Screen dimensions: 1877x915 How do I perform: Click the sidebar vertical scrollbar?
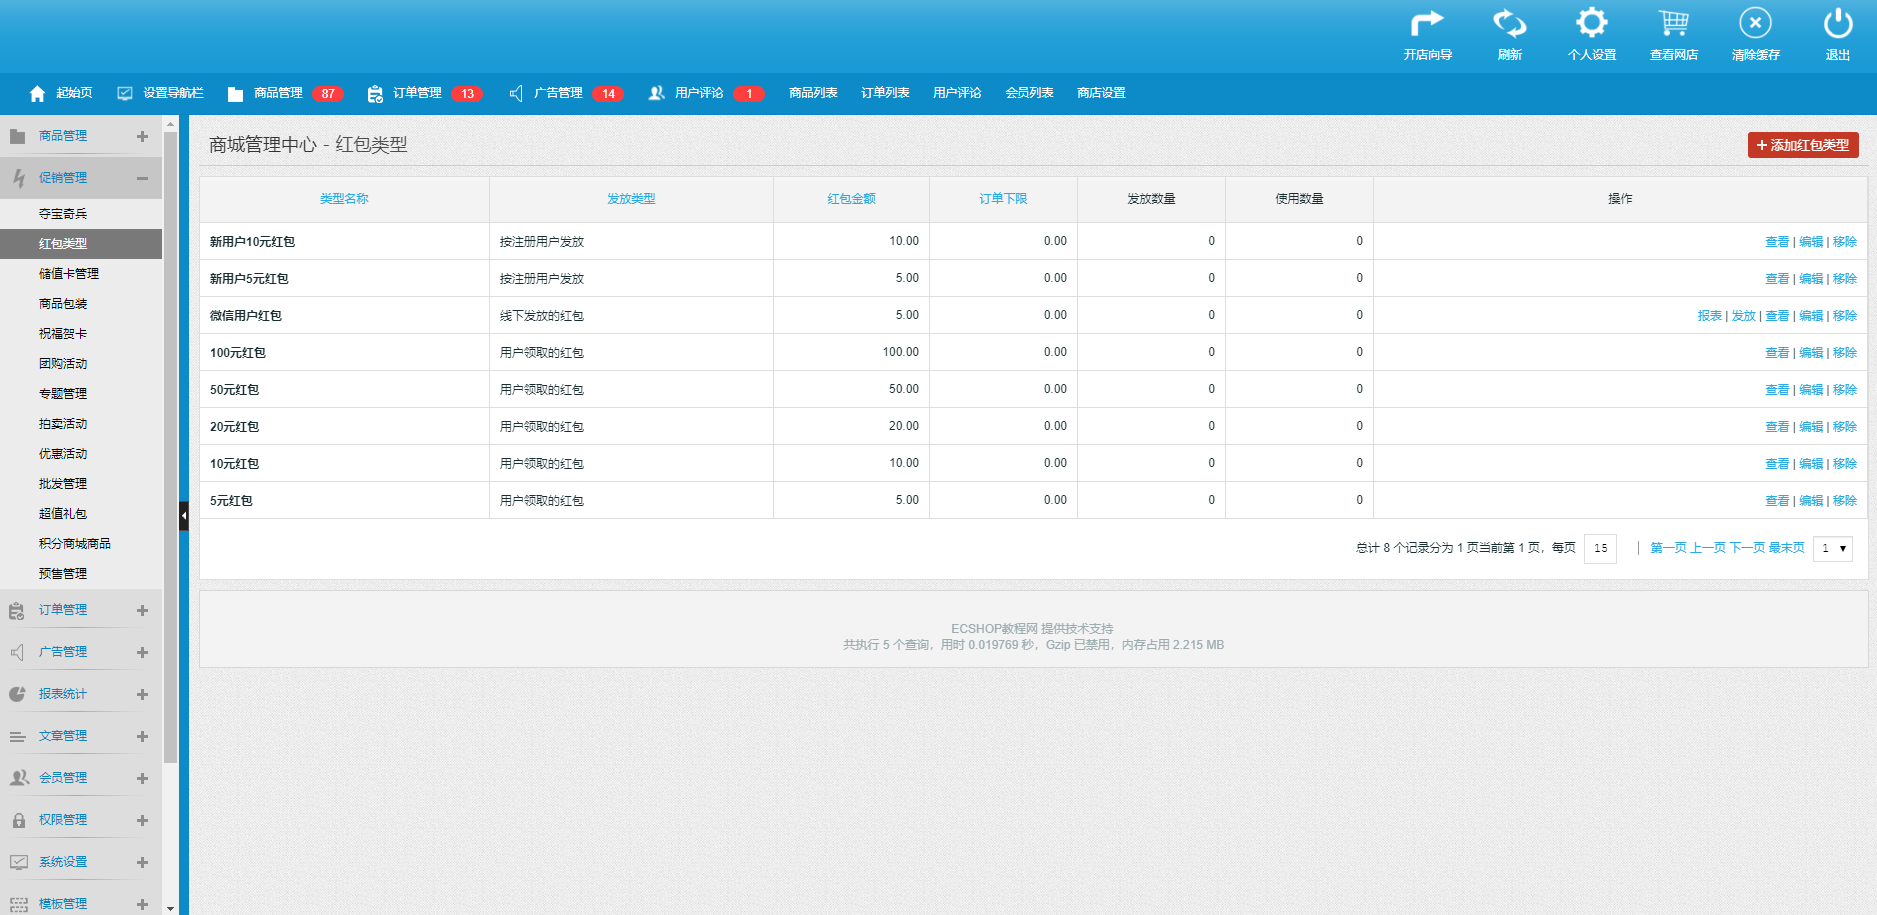click(x=170, y=450)
